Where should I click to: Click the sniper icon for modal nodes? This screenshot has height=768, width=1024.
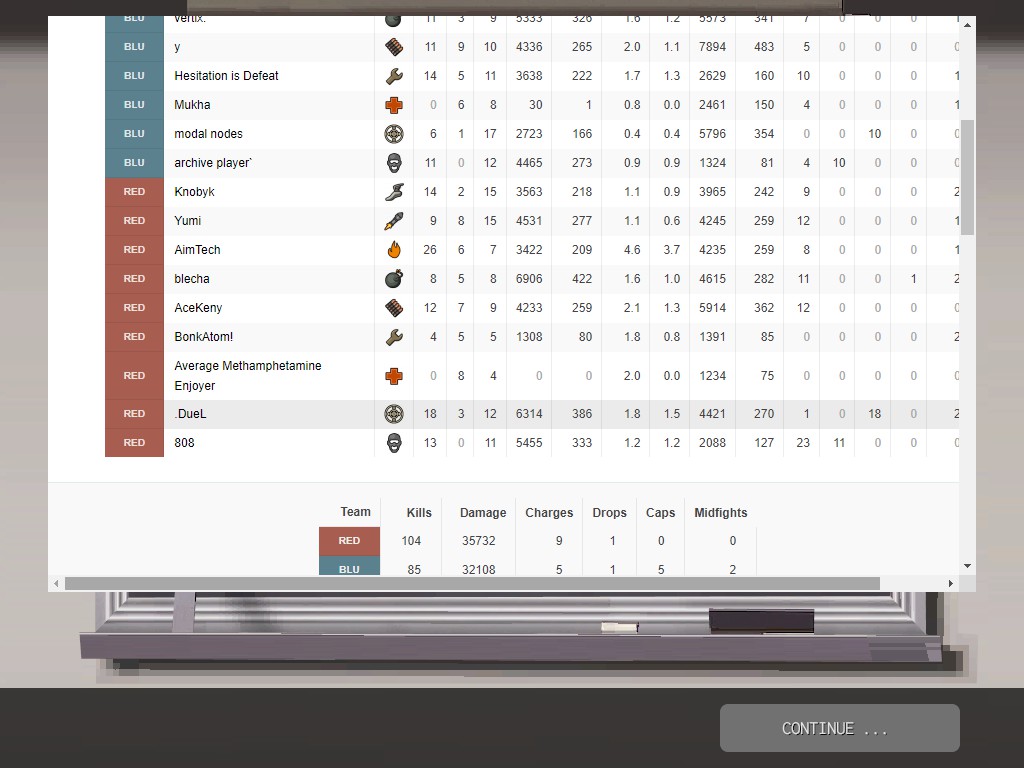click(x=394, y=134)
